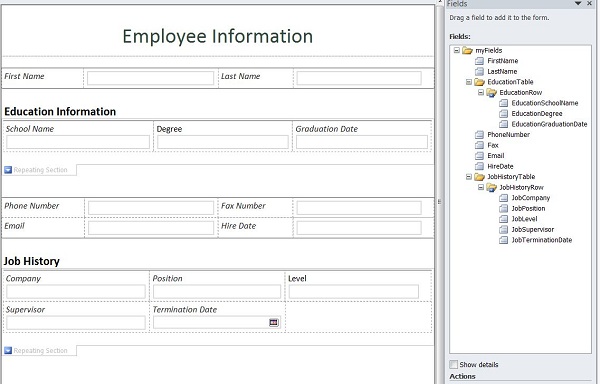Select the EducationGraduationDate tree label
Viewport: 600px width, 384px height.
click(x=549, y=124)
